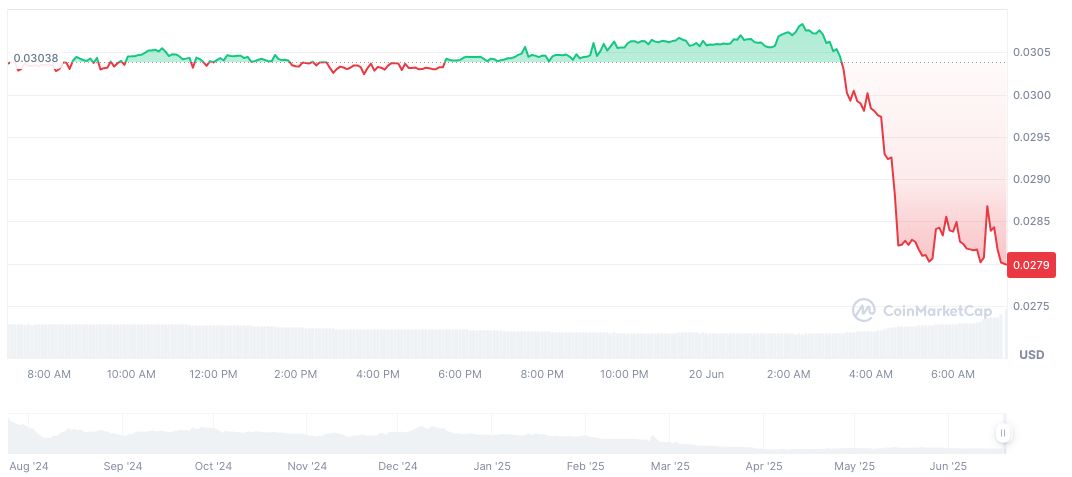
Task: Click the USD currency label
Action: [1031, 355]
